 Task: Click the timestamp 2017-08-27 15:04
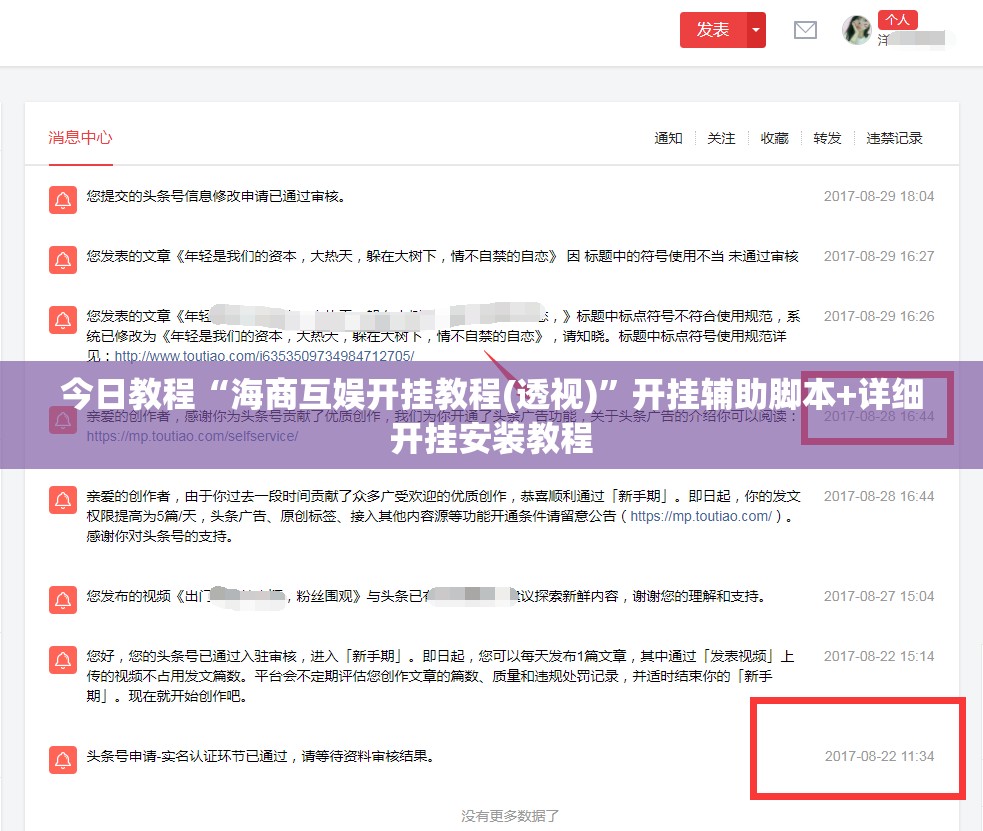(879, 596)
